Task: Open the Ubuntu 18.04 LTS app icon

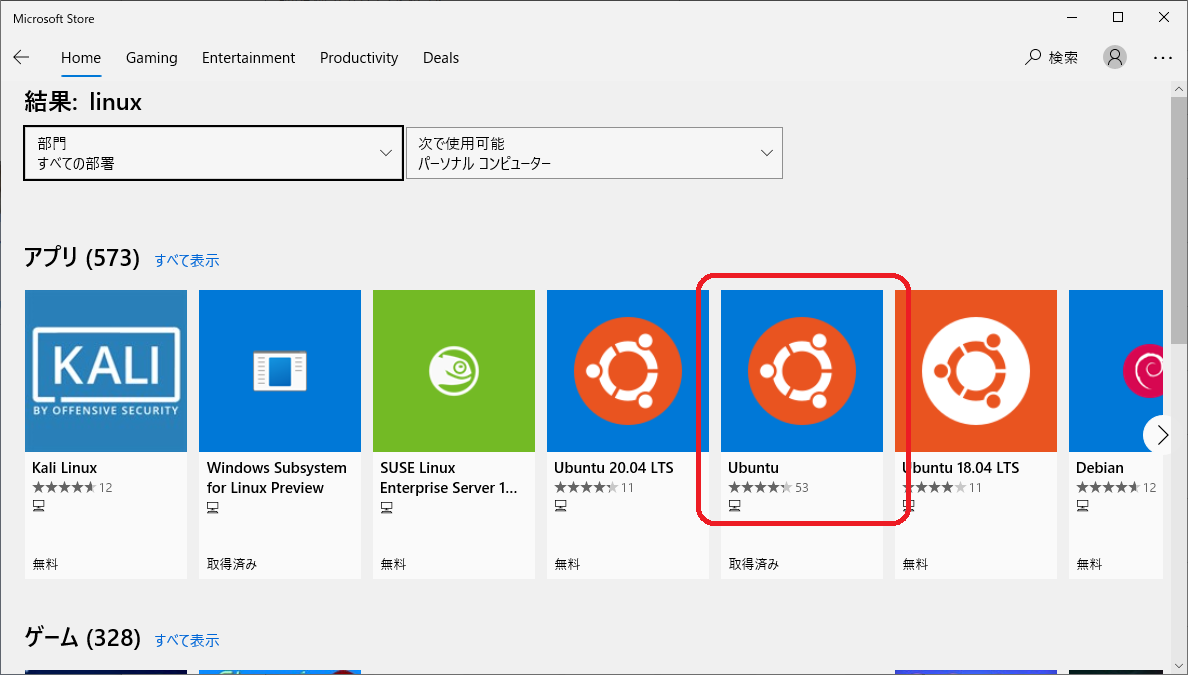Action: [x=975, y=371]
